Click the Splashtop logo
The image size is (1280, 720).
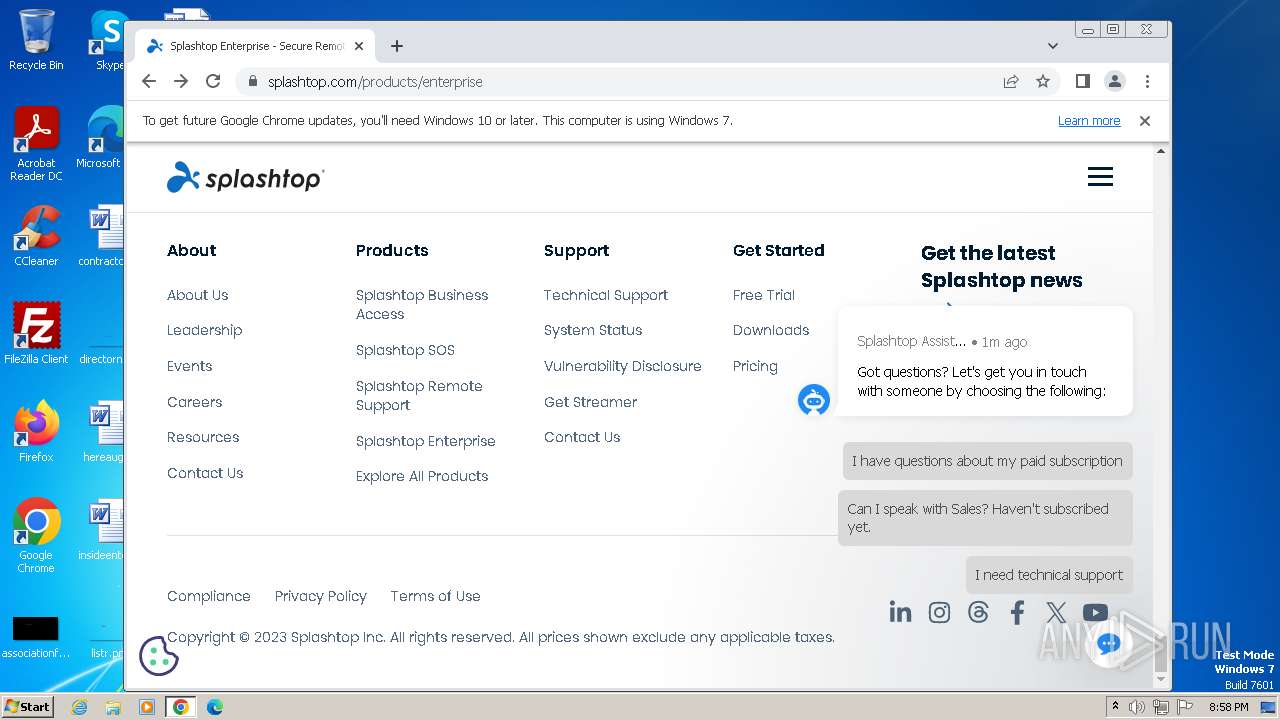coord(245,178)
